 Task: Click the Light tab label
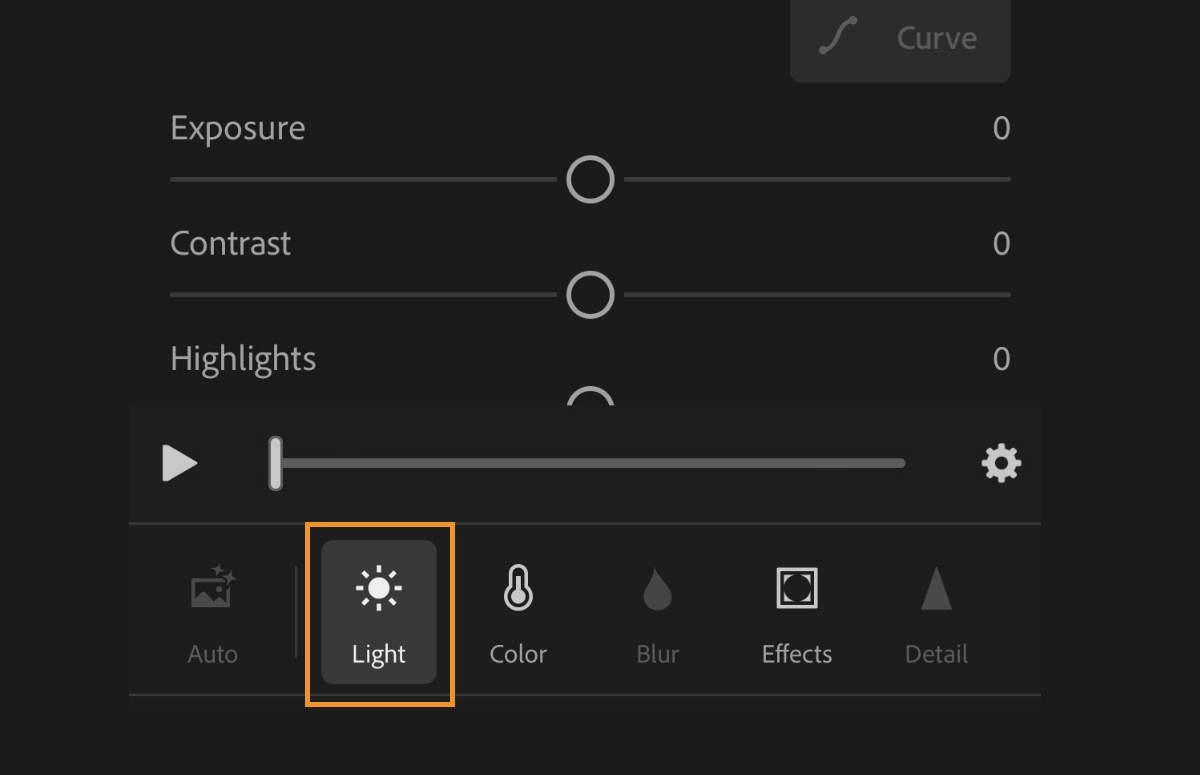tap(378, 654)
